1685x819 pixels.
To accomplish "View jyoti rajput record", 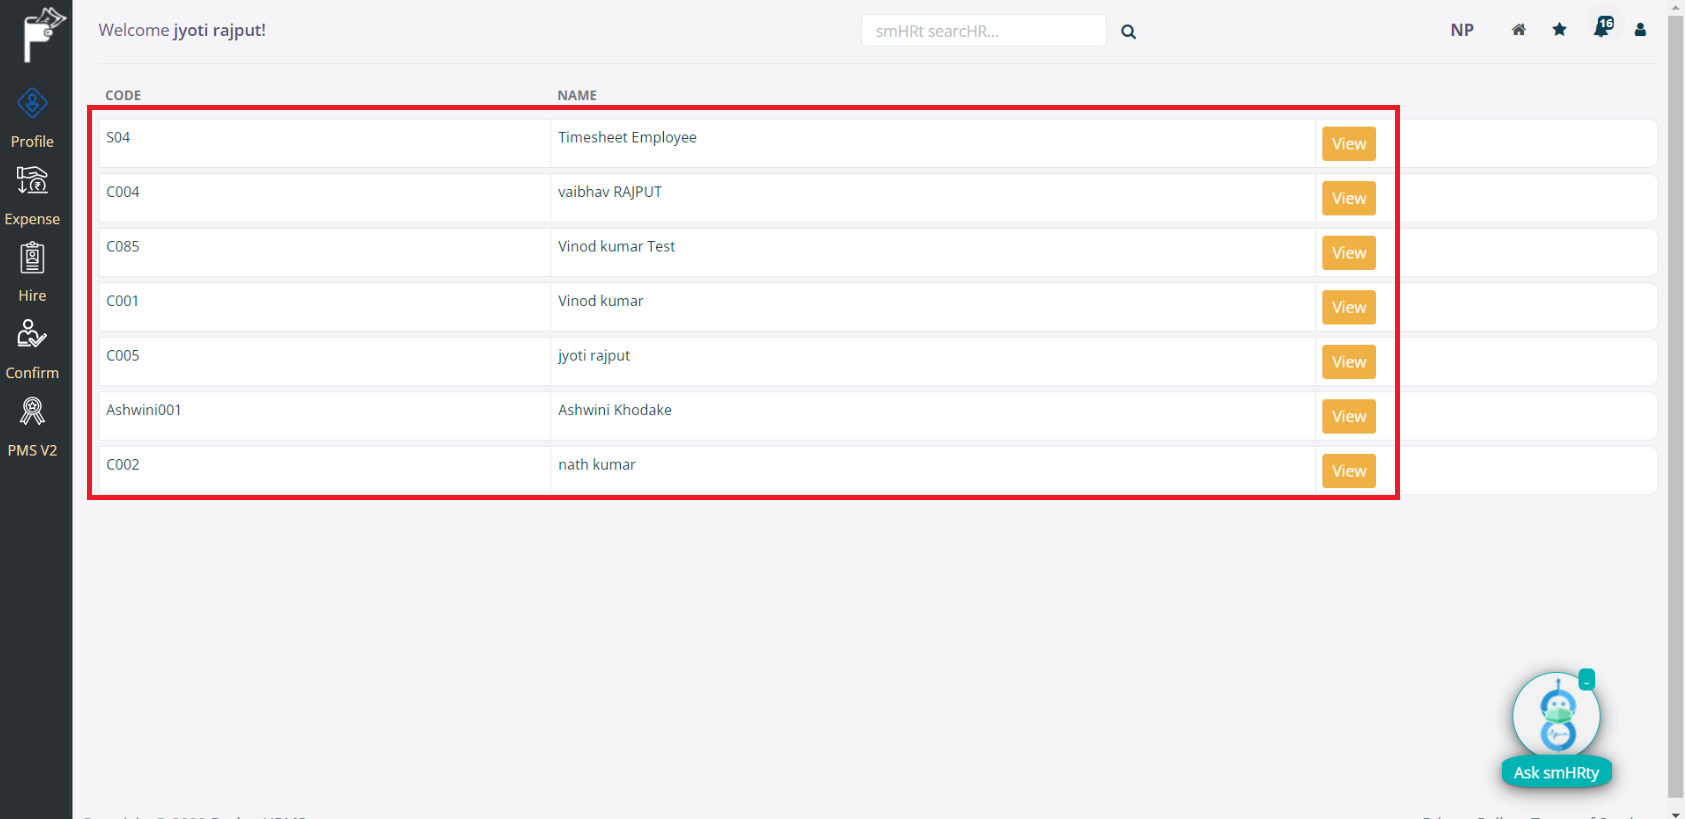I will tap(1348, 362).
